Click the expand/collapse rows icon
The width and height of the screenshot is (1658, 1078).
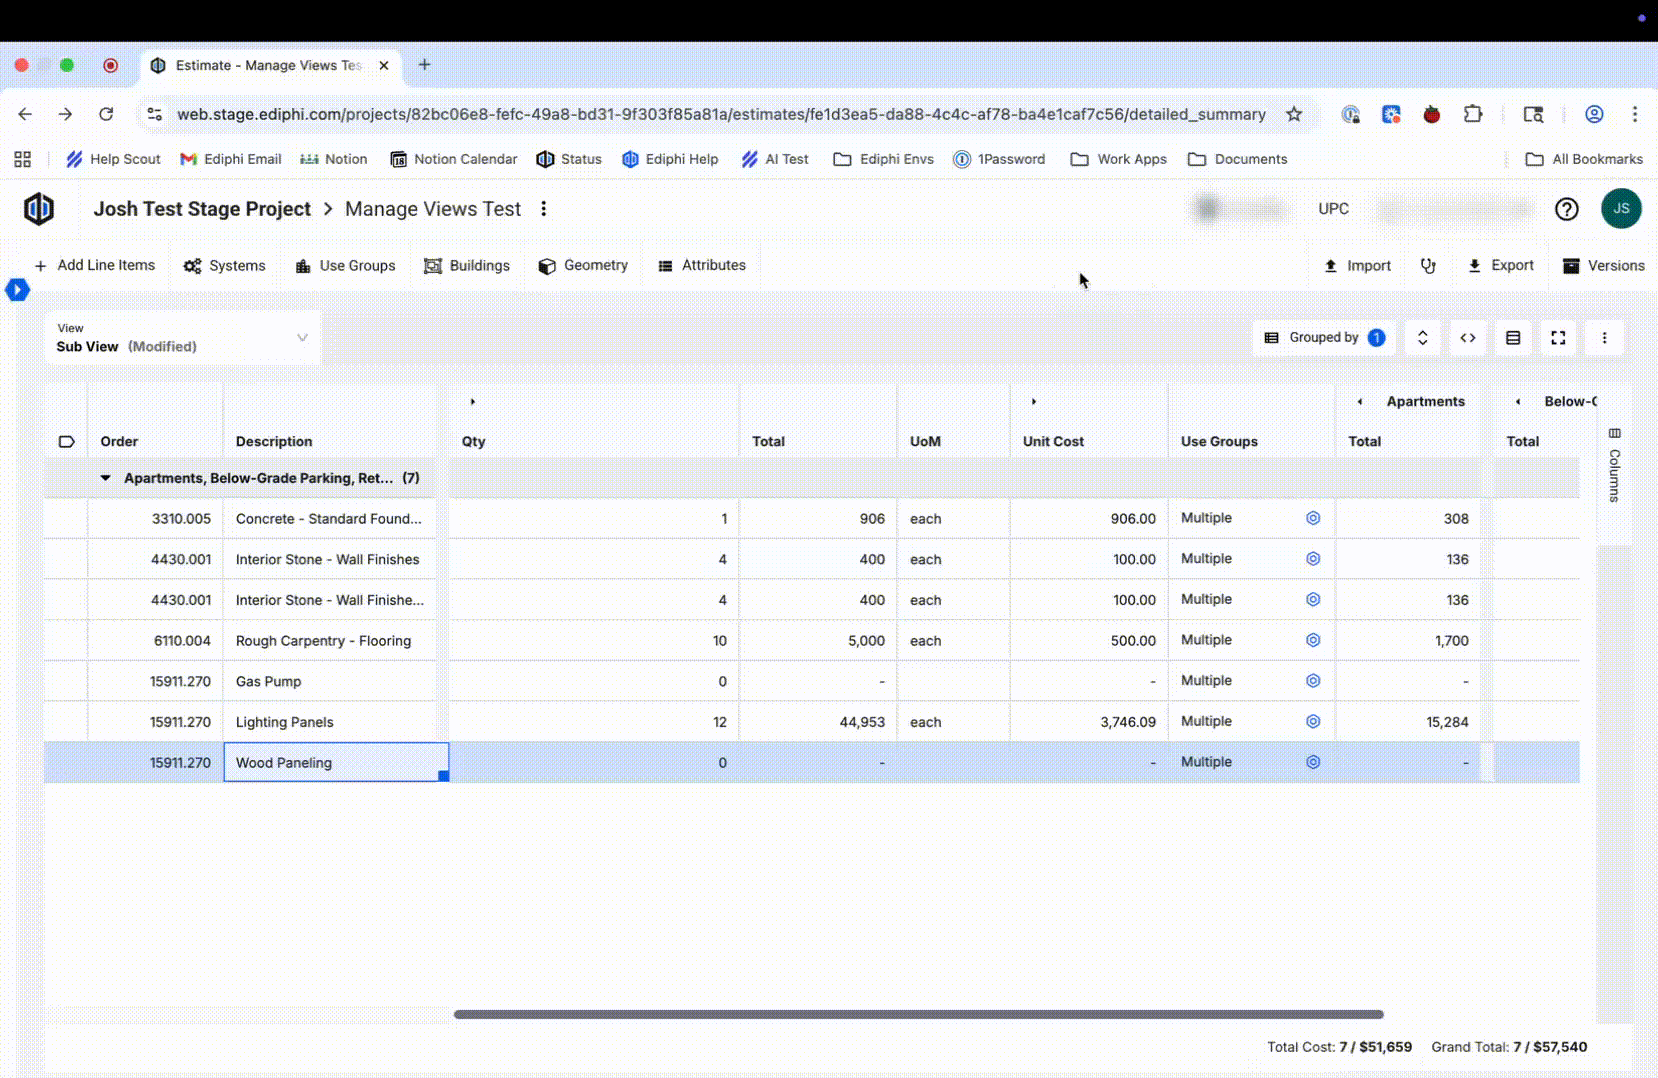click(1422, 338)
